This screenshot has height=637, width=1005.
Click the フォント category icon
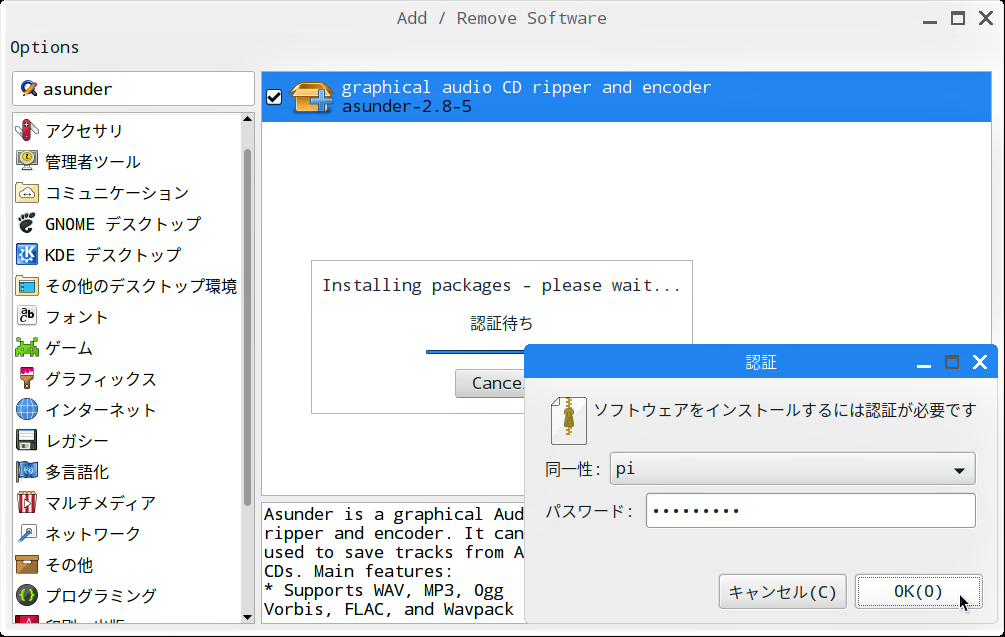point(27,316)
